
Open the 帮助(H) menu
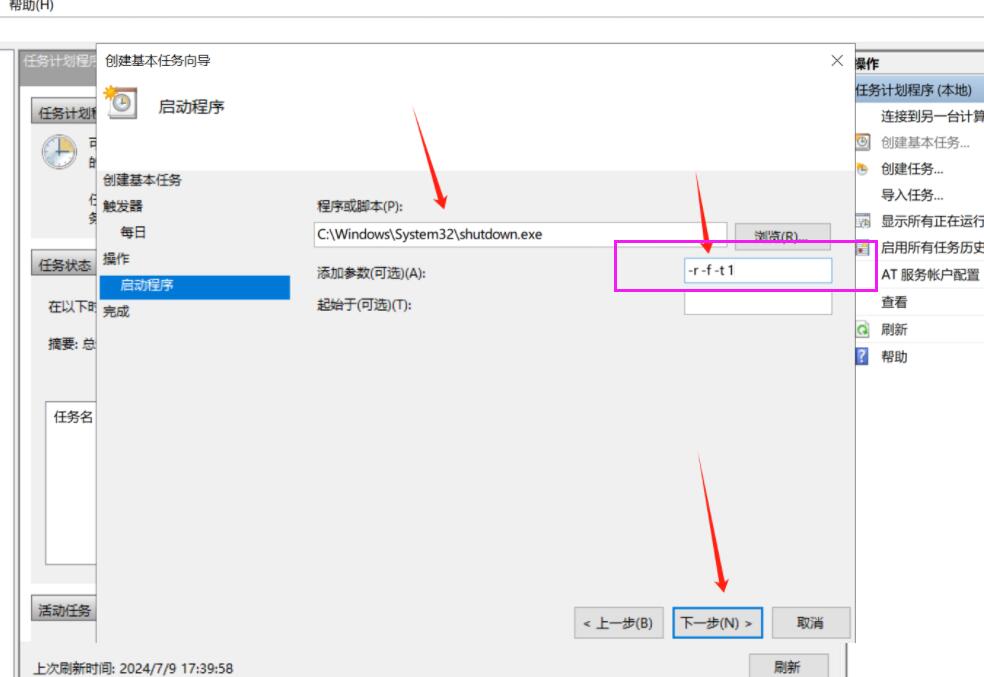click(31, 6)
